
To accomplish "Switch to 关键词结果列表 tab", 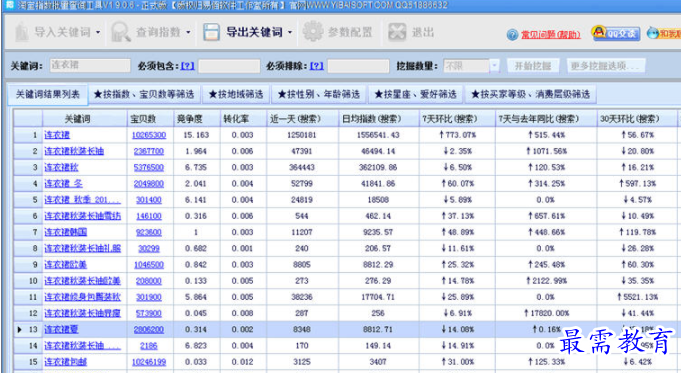I will 48,94.
